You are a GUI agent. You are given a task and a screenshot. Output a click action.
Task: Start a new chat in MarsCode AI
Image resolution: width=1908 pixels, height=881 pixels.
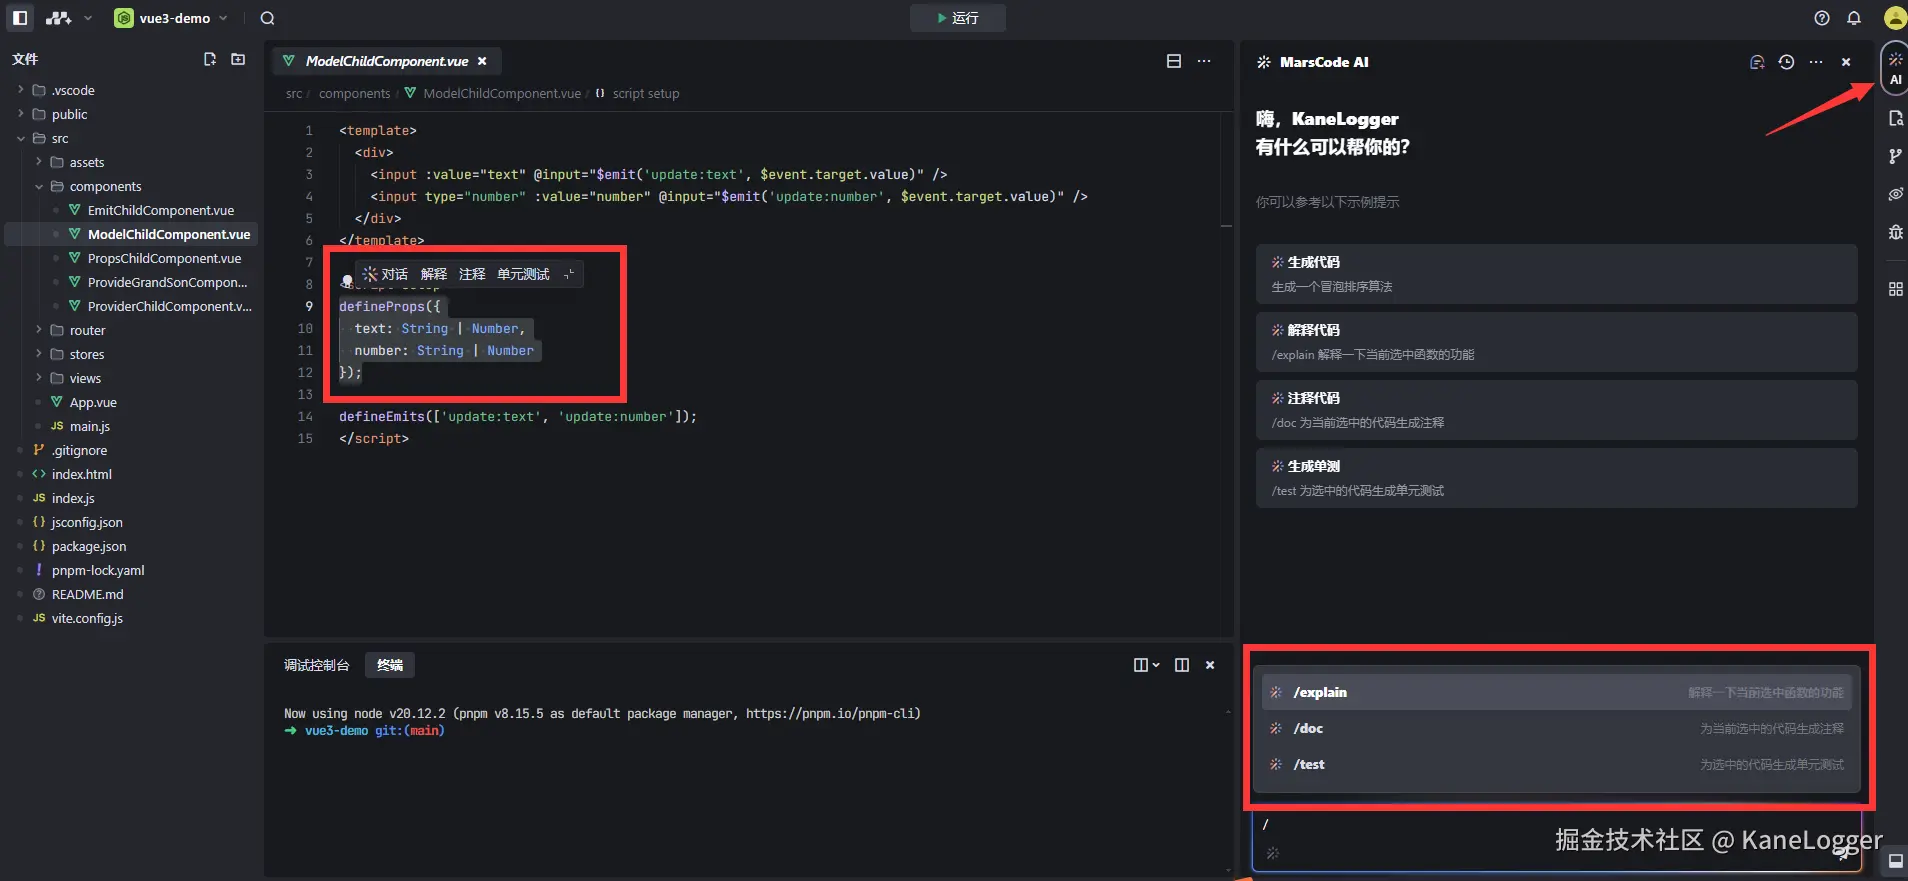[x=1757, y=62]
